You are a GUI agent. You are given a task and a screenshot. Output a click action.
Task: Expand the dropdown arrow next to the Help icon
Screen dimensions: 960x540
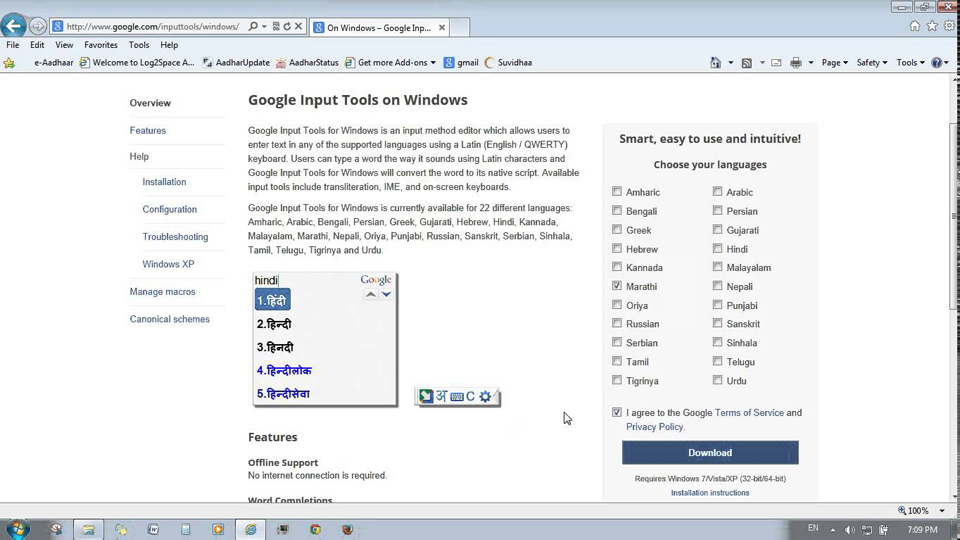point(947,62)
